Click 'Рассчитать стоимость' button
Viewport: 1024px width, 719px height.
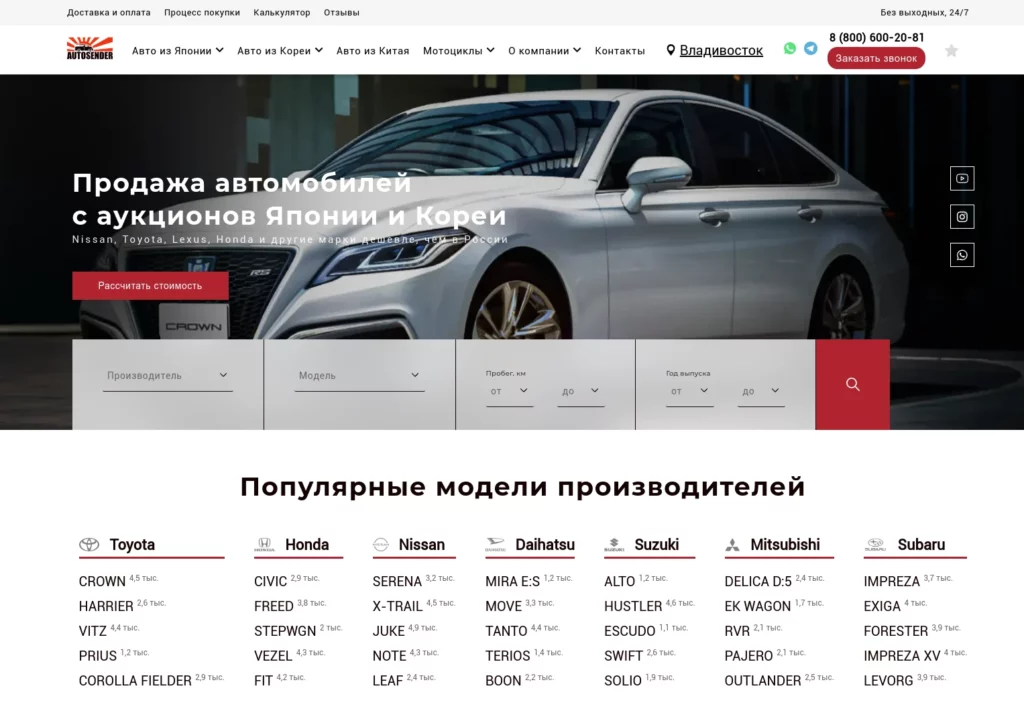click(150, 286)
